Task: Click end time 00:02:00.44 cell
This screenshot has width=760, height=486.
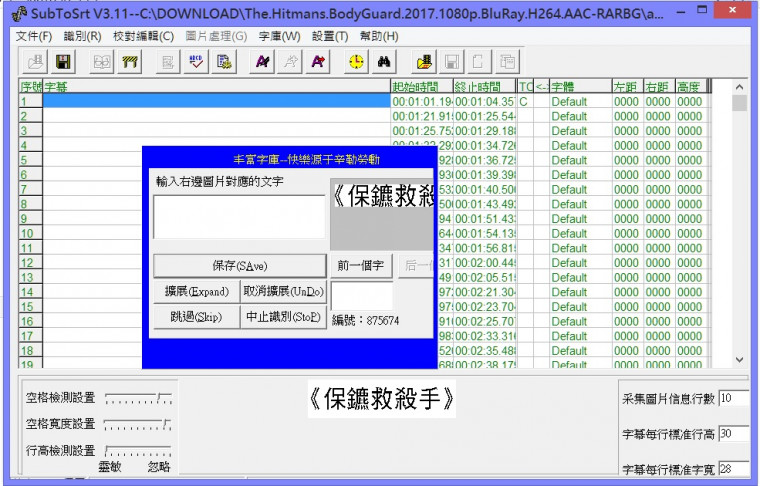Action: (x=484, y=263)
